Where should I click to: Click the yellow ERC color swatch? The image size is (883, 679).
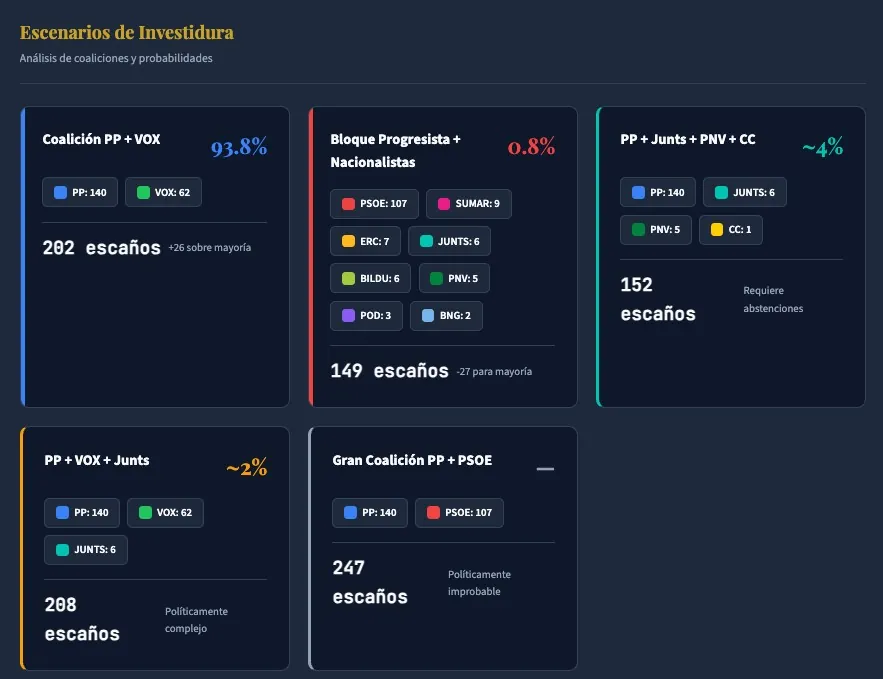coord(348,242)
